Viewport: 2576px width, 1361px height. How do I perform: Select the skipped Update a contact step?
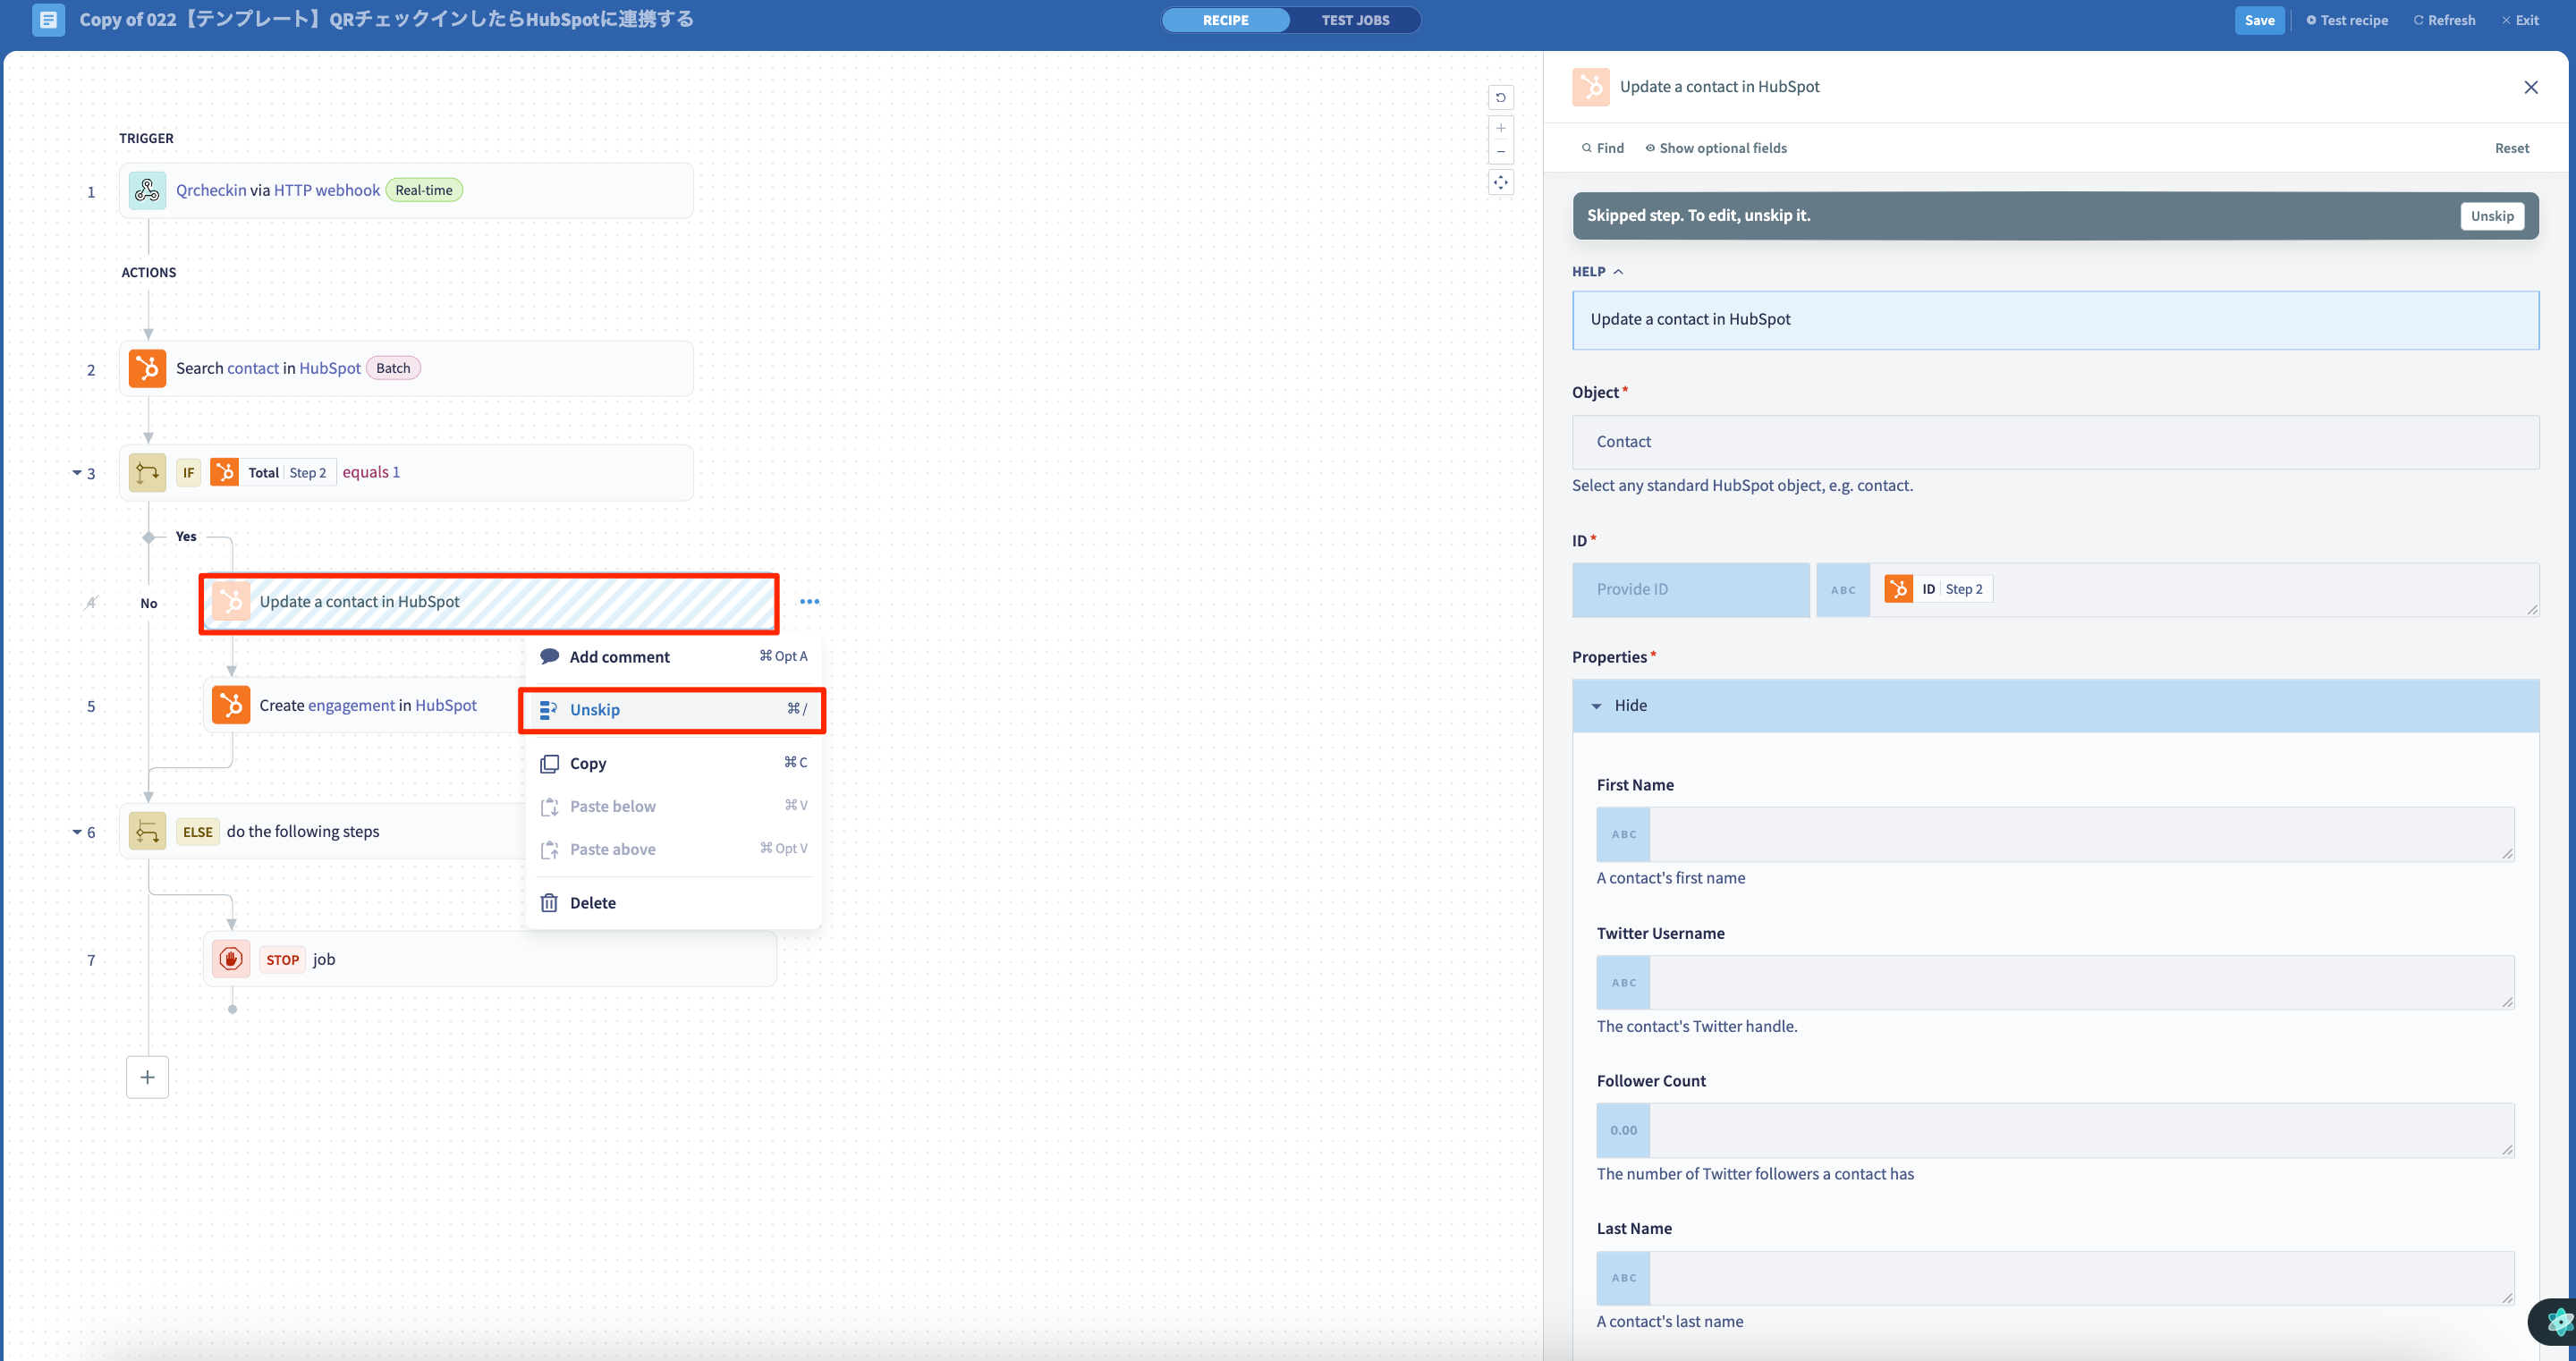tap(489, 602)
